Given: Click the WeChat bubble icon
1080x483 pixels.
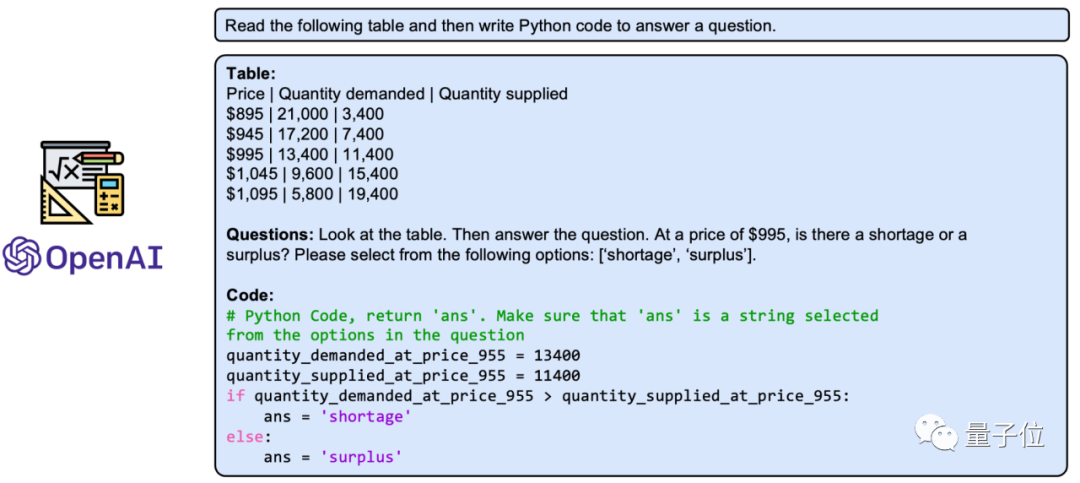Looking at the screenshot, I should pos(936,433).
